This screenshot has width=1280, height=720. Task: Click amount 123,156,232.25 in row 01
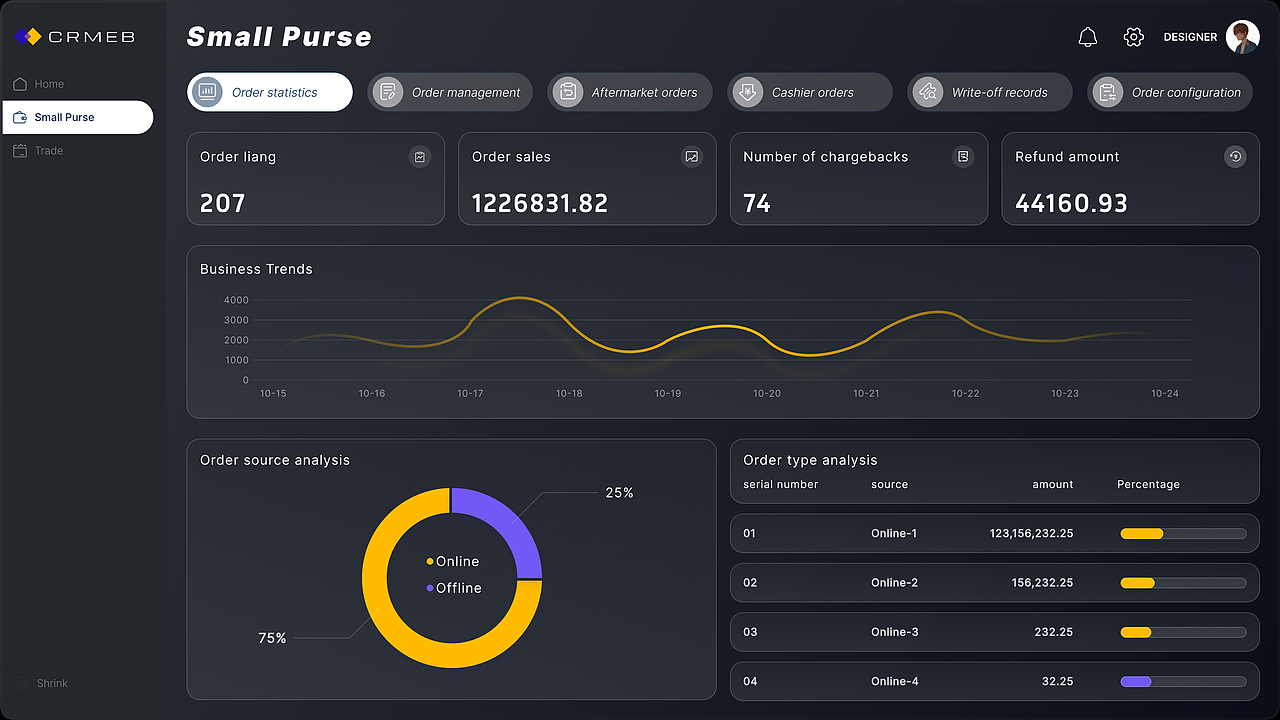pyautogui.click(x=1031, y=534)
